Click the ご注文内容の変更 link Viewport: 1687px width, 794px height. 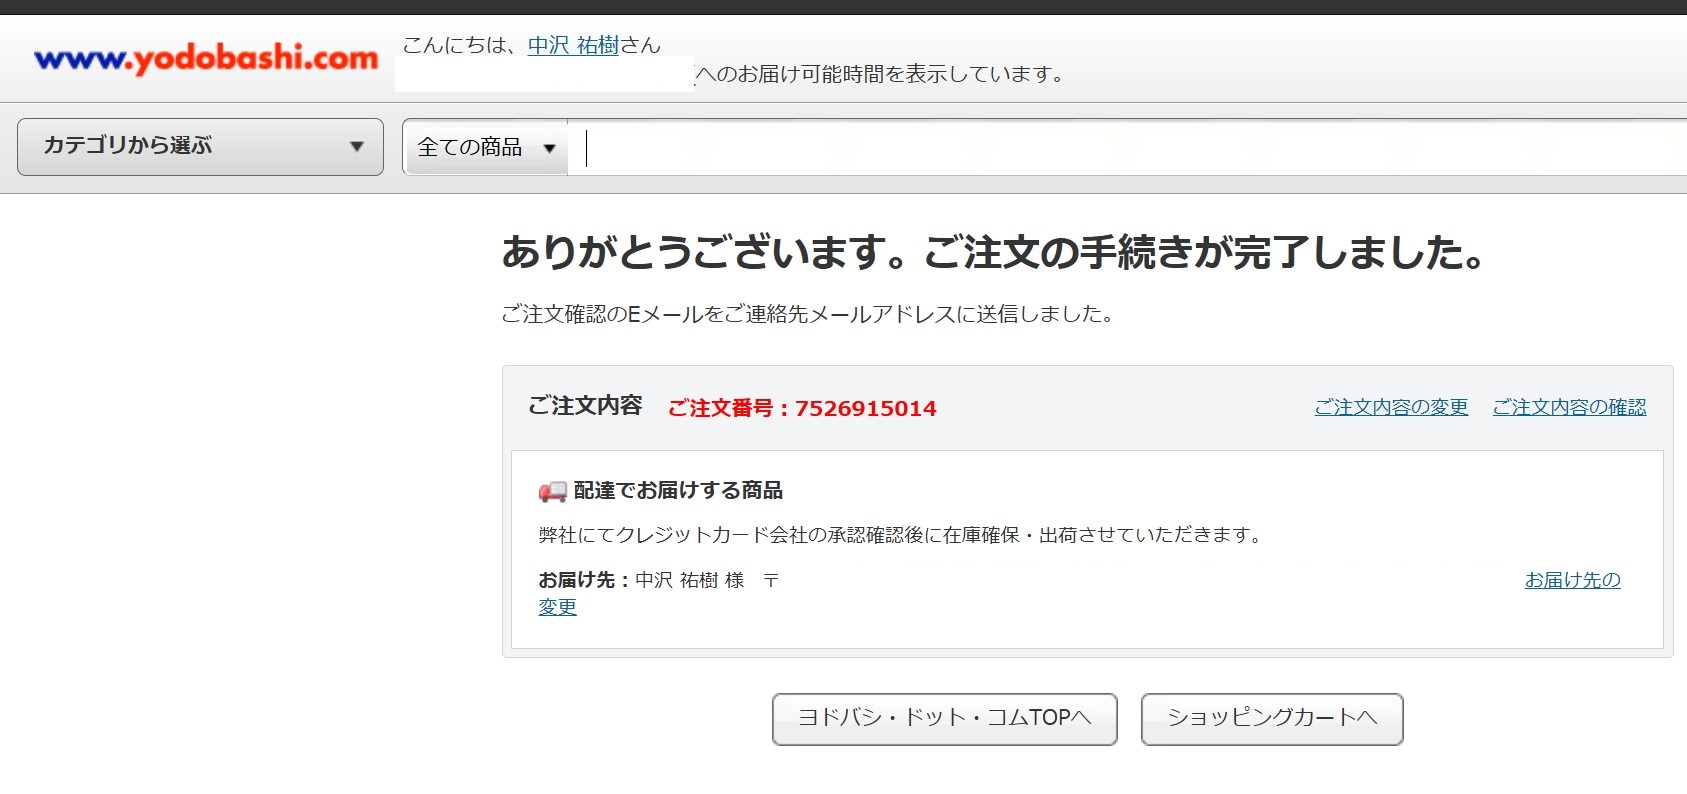pyautogui.click(x=1390, y=407)
